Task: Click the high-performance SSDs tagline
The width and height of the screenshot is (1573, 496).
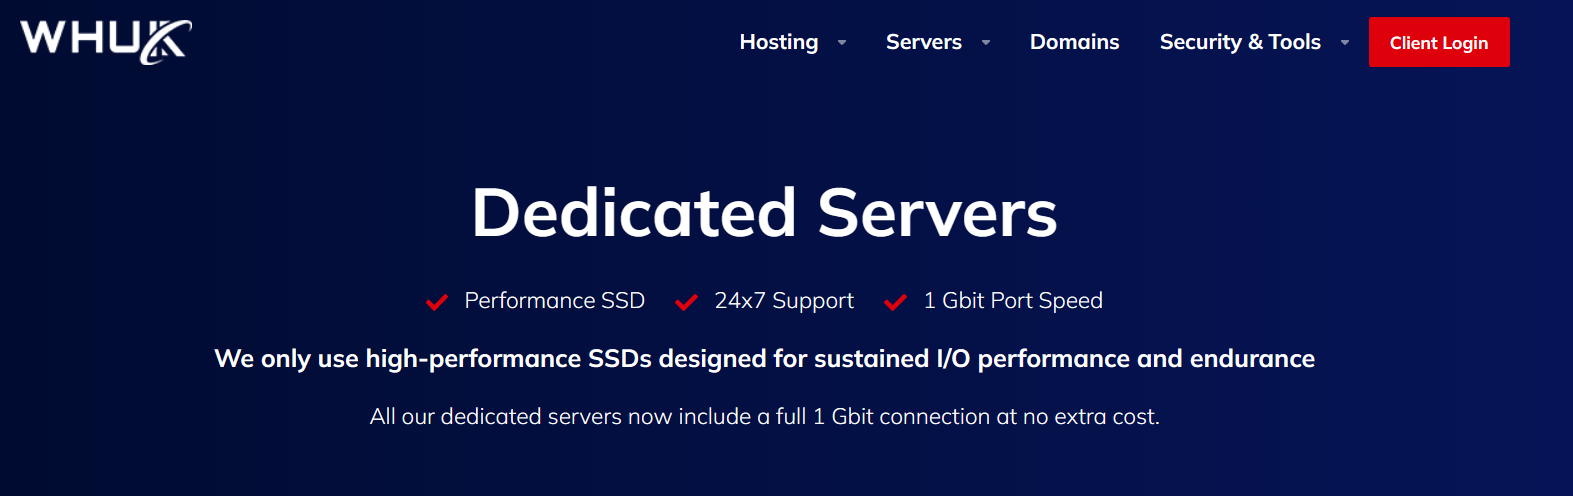Action: point(765,359)
